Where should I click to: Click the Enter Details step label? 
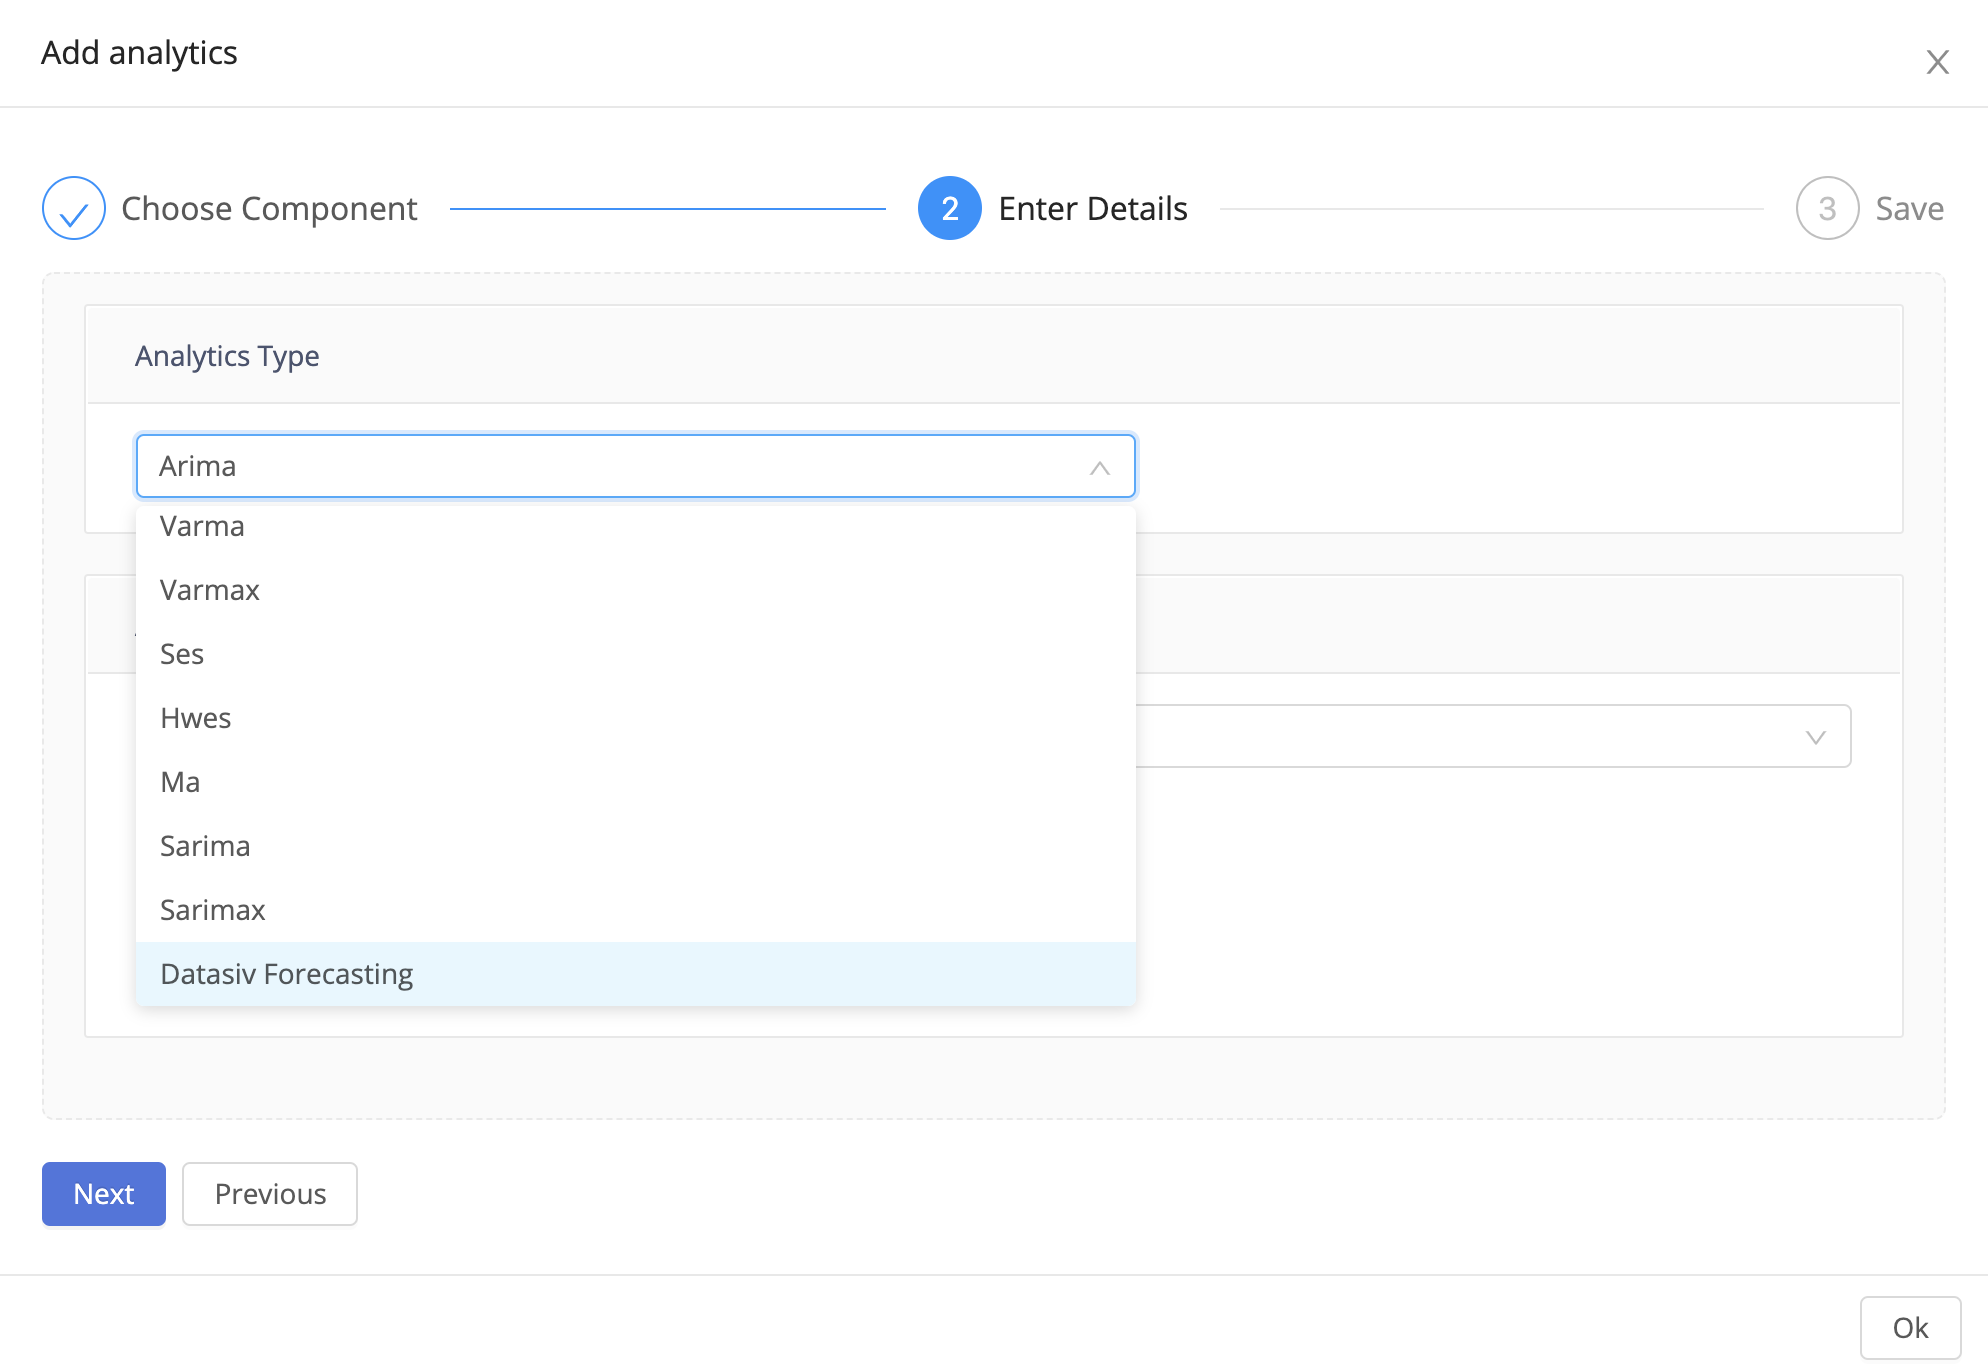(x=1093, y=208)
